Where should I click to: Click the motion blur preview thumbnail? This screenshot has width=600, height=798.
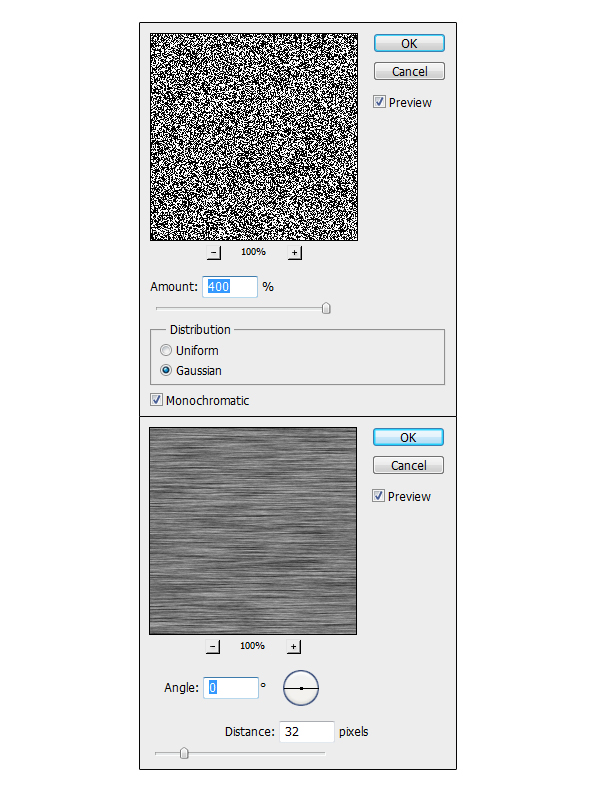coord(253,531)
